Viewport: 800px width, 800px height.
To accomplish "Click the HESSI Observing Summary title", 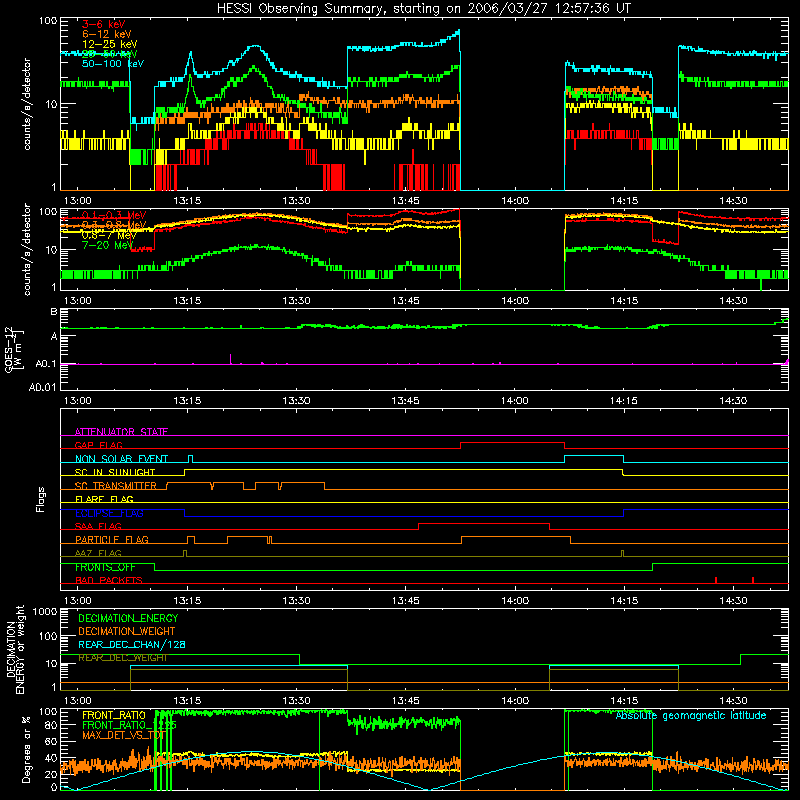I will coord(423,9).
